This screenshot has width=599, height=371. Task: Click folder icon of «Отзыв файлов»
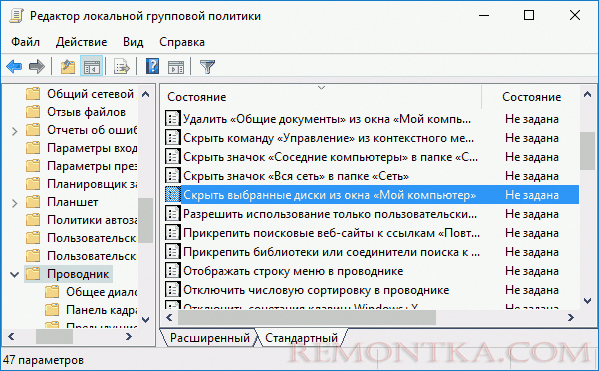33,112
